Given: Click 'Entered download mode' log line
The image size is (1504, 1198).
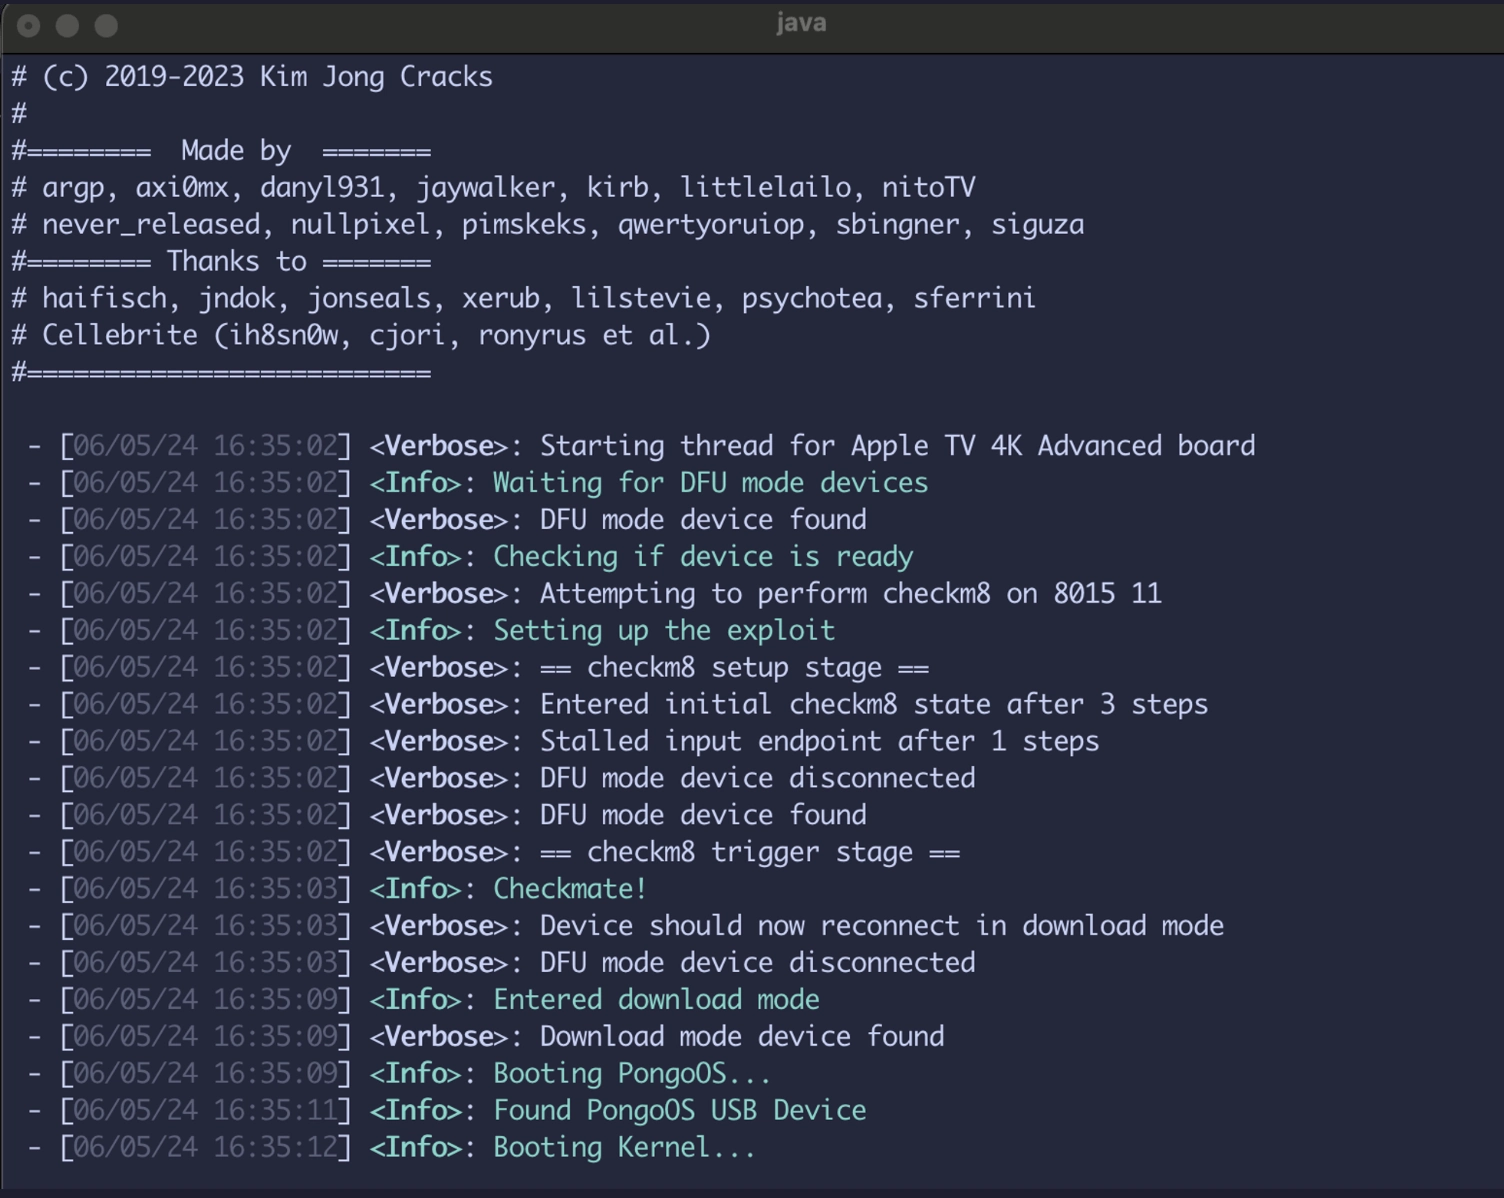Looking at the screenshot, I should 656,1000.
